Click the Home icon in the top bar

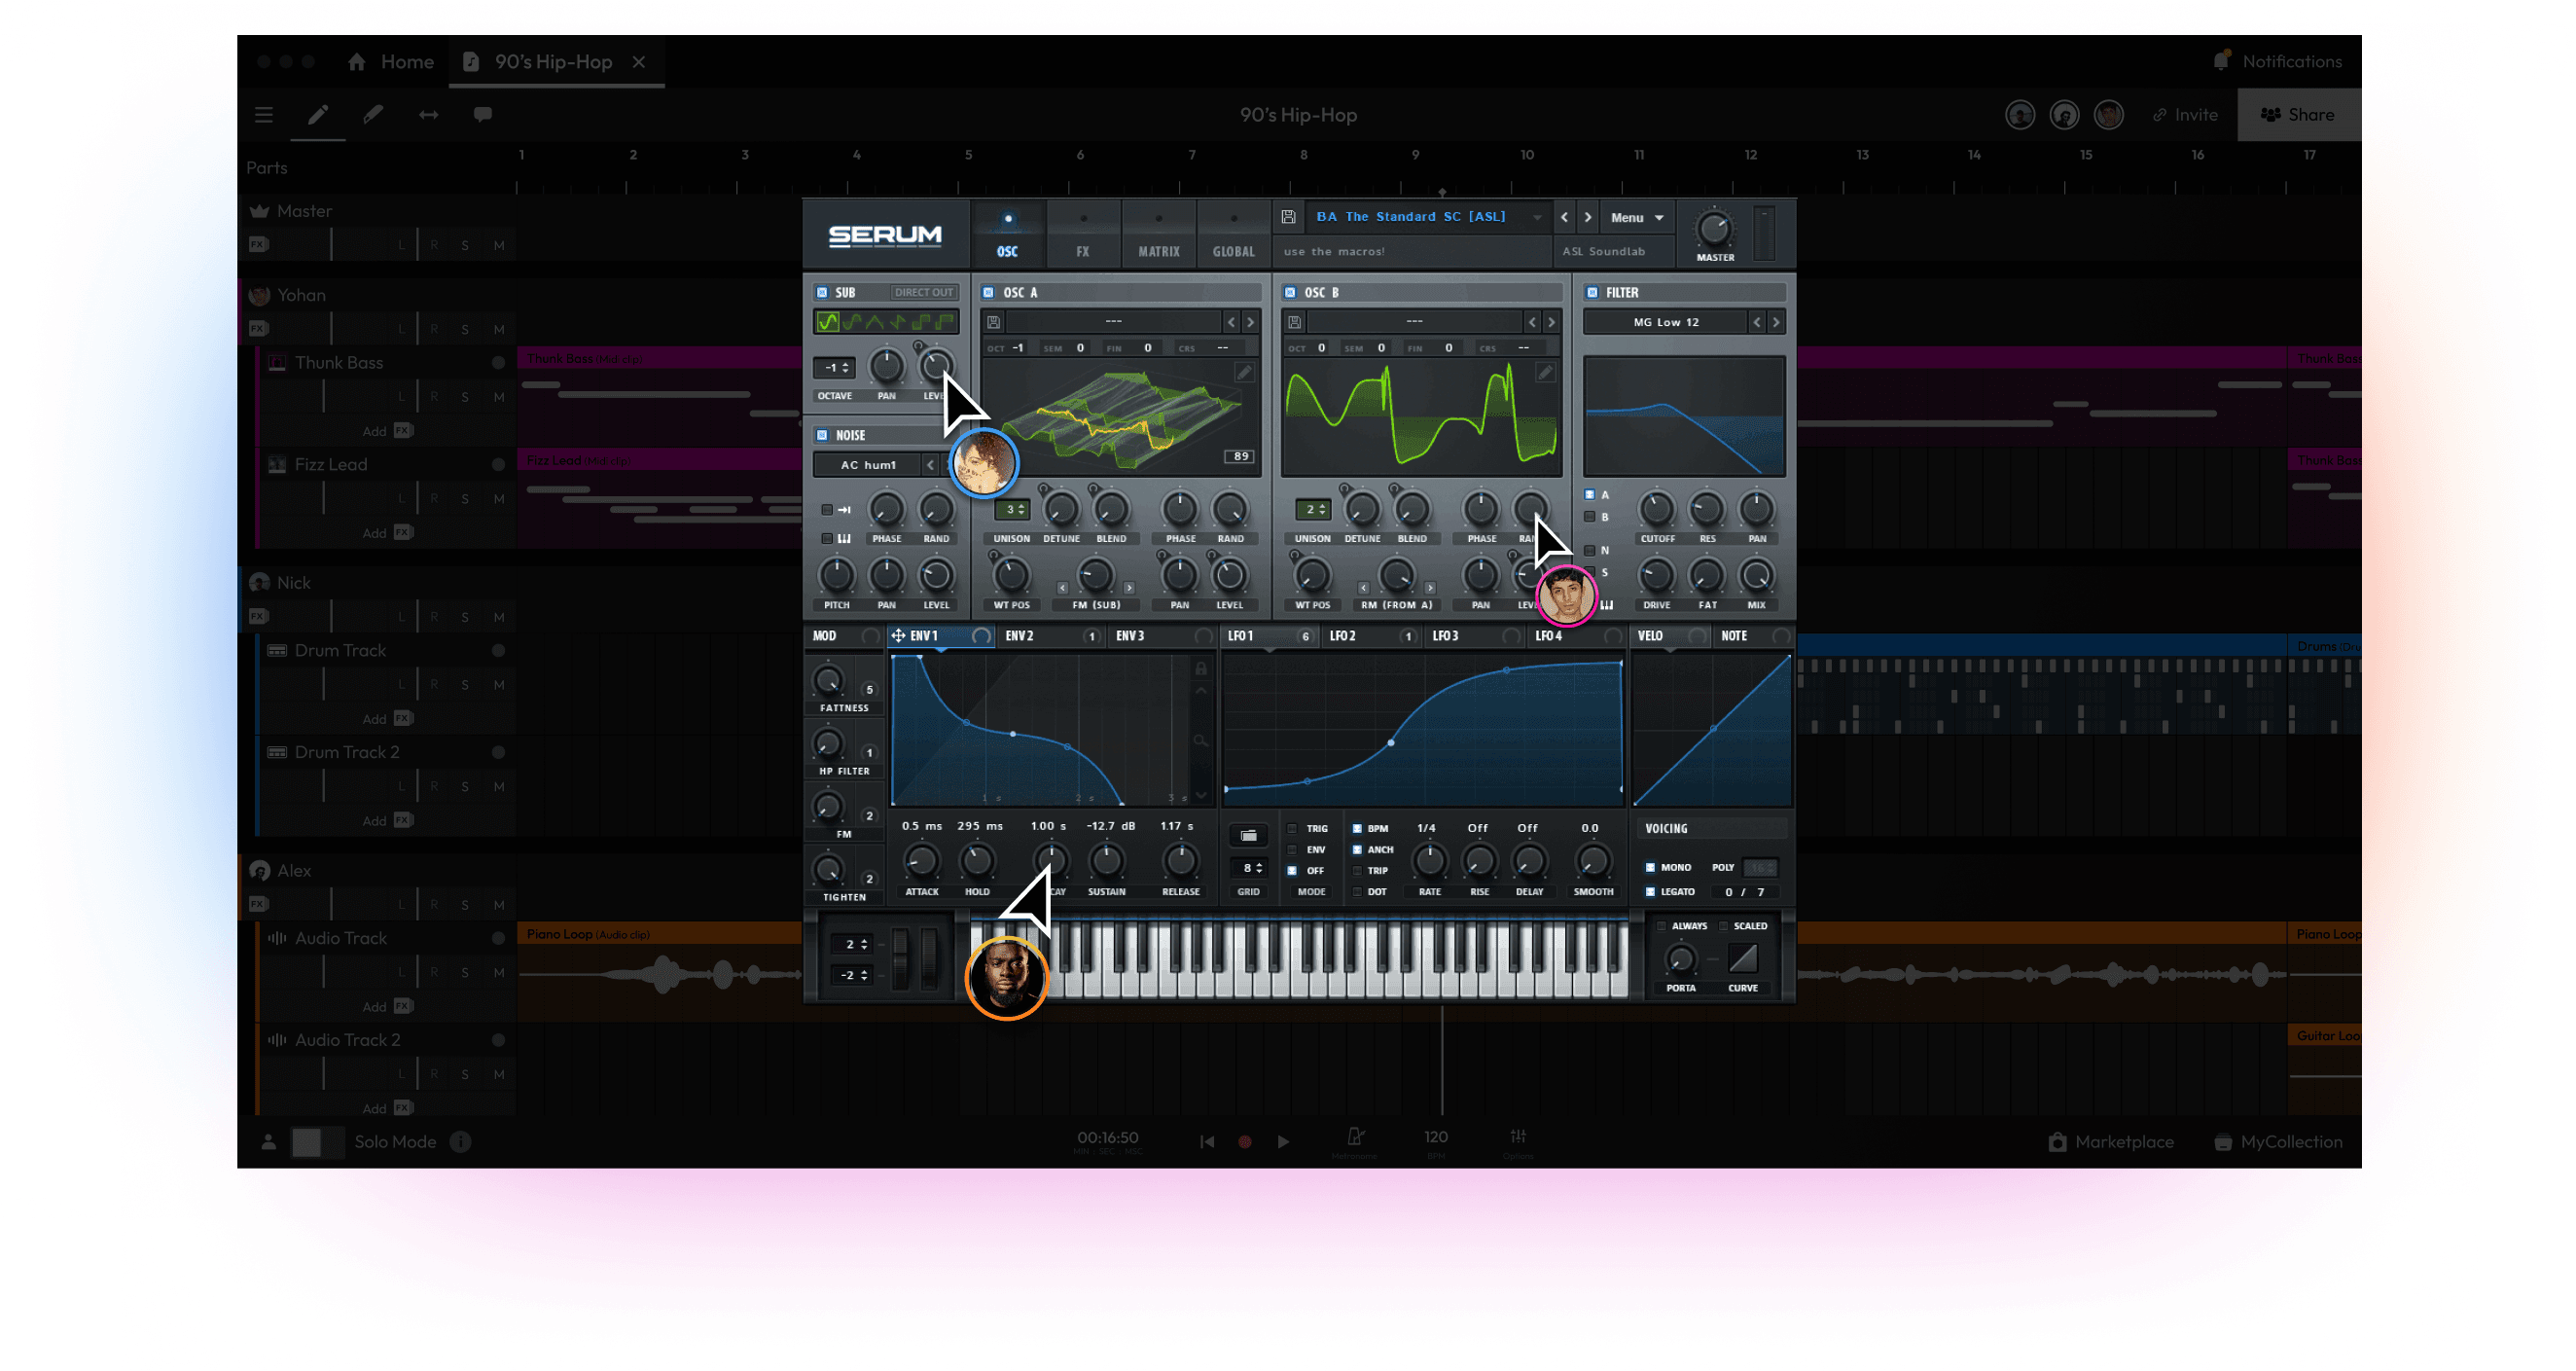tap(357, 61)
